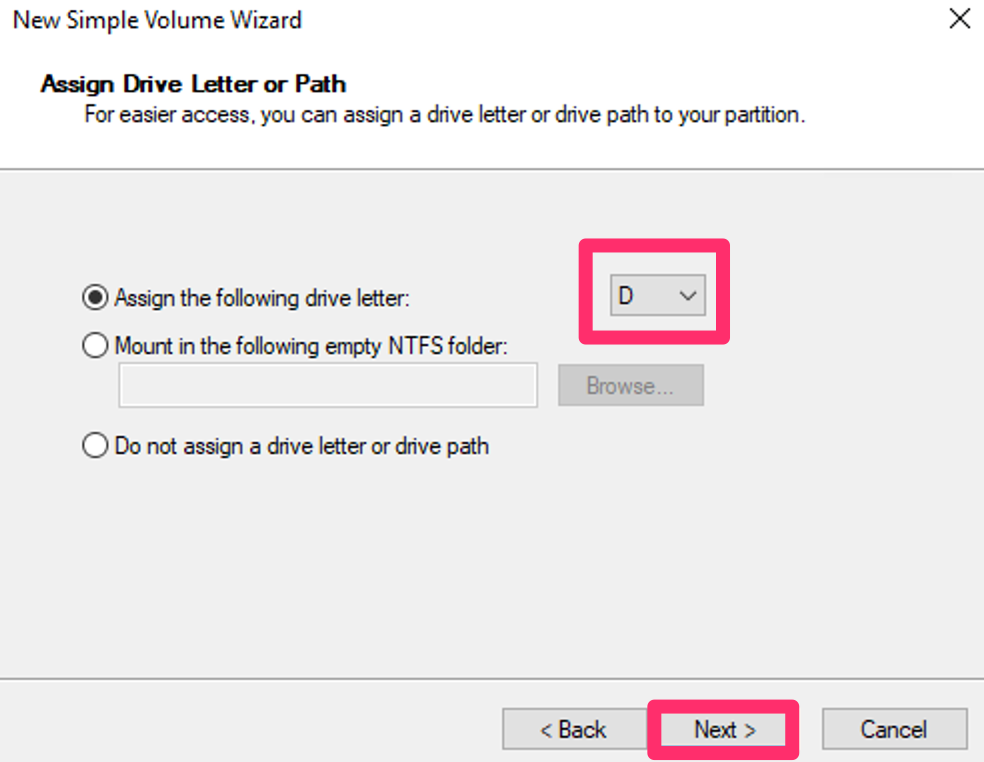Viewport: 984px width, 762px height.
Task: Open the drive letter D dropdown
Action: pos(657,296)
